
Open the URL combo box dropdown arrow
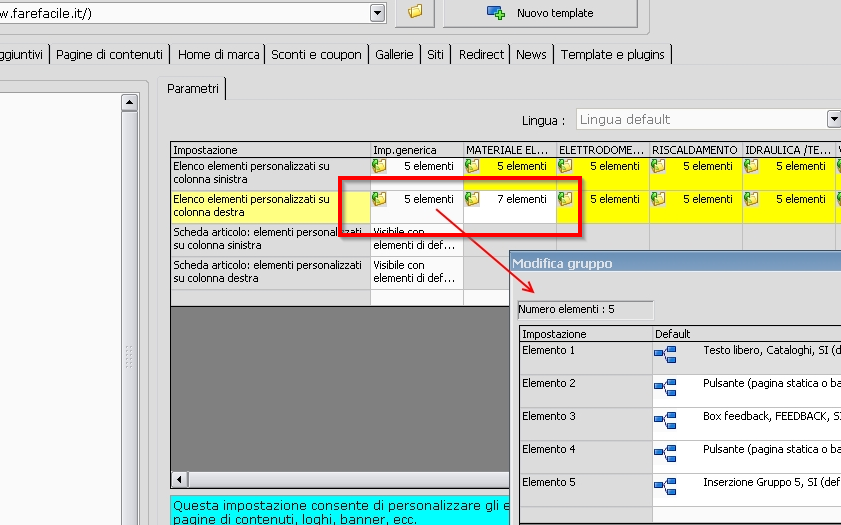point(378,13)
